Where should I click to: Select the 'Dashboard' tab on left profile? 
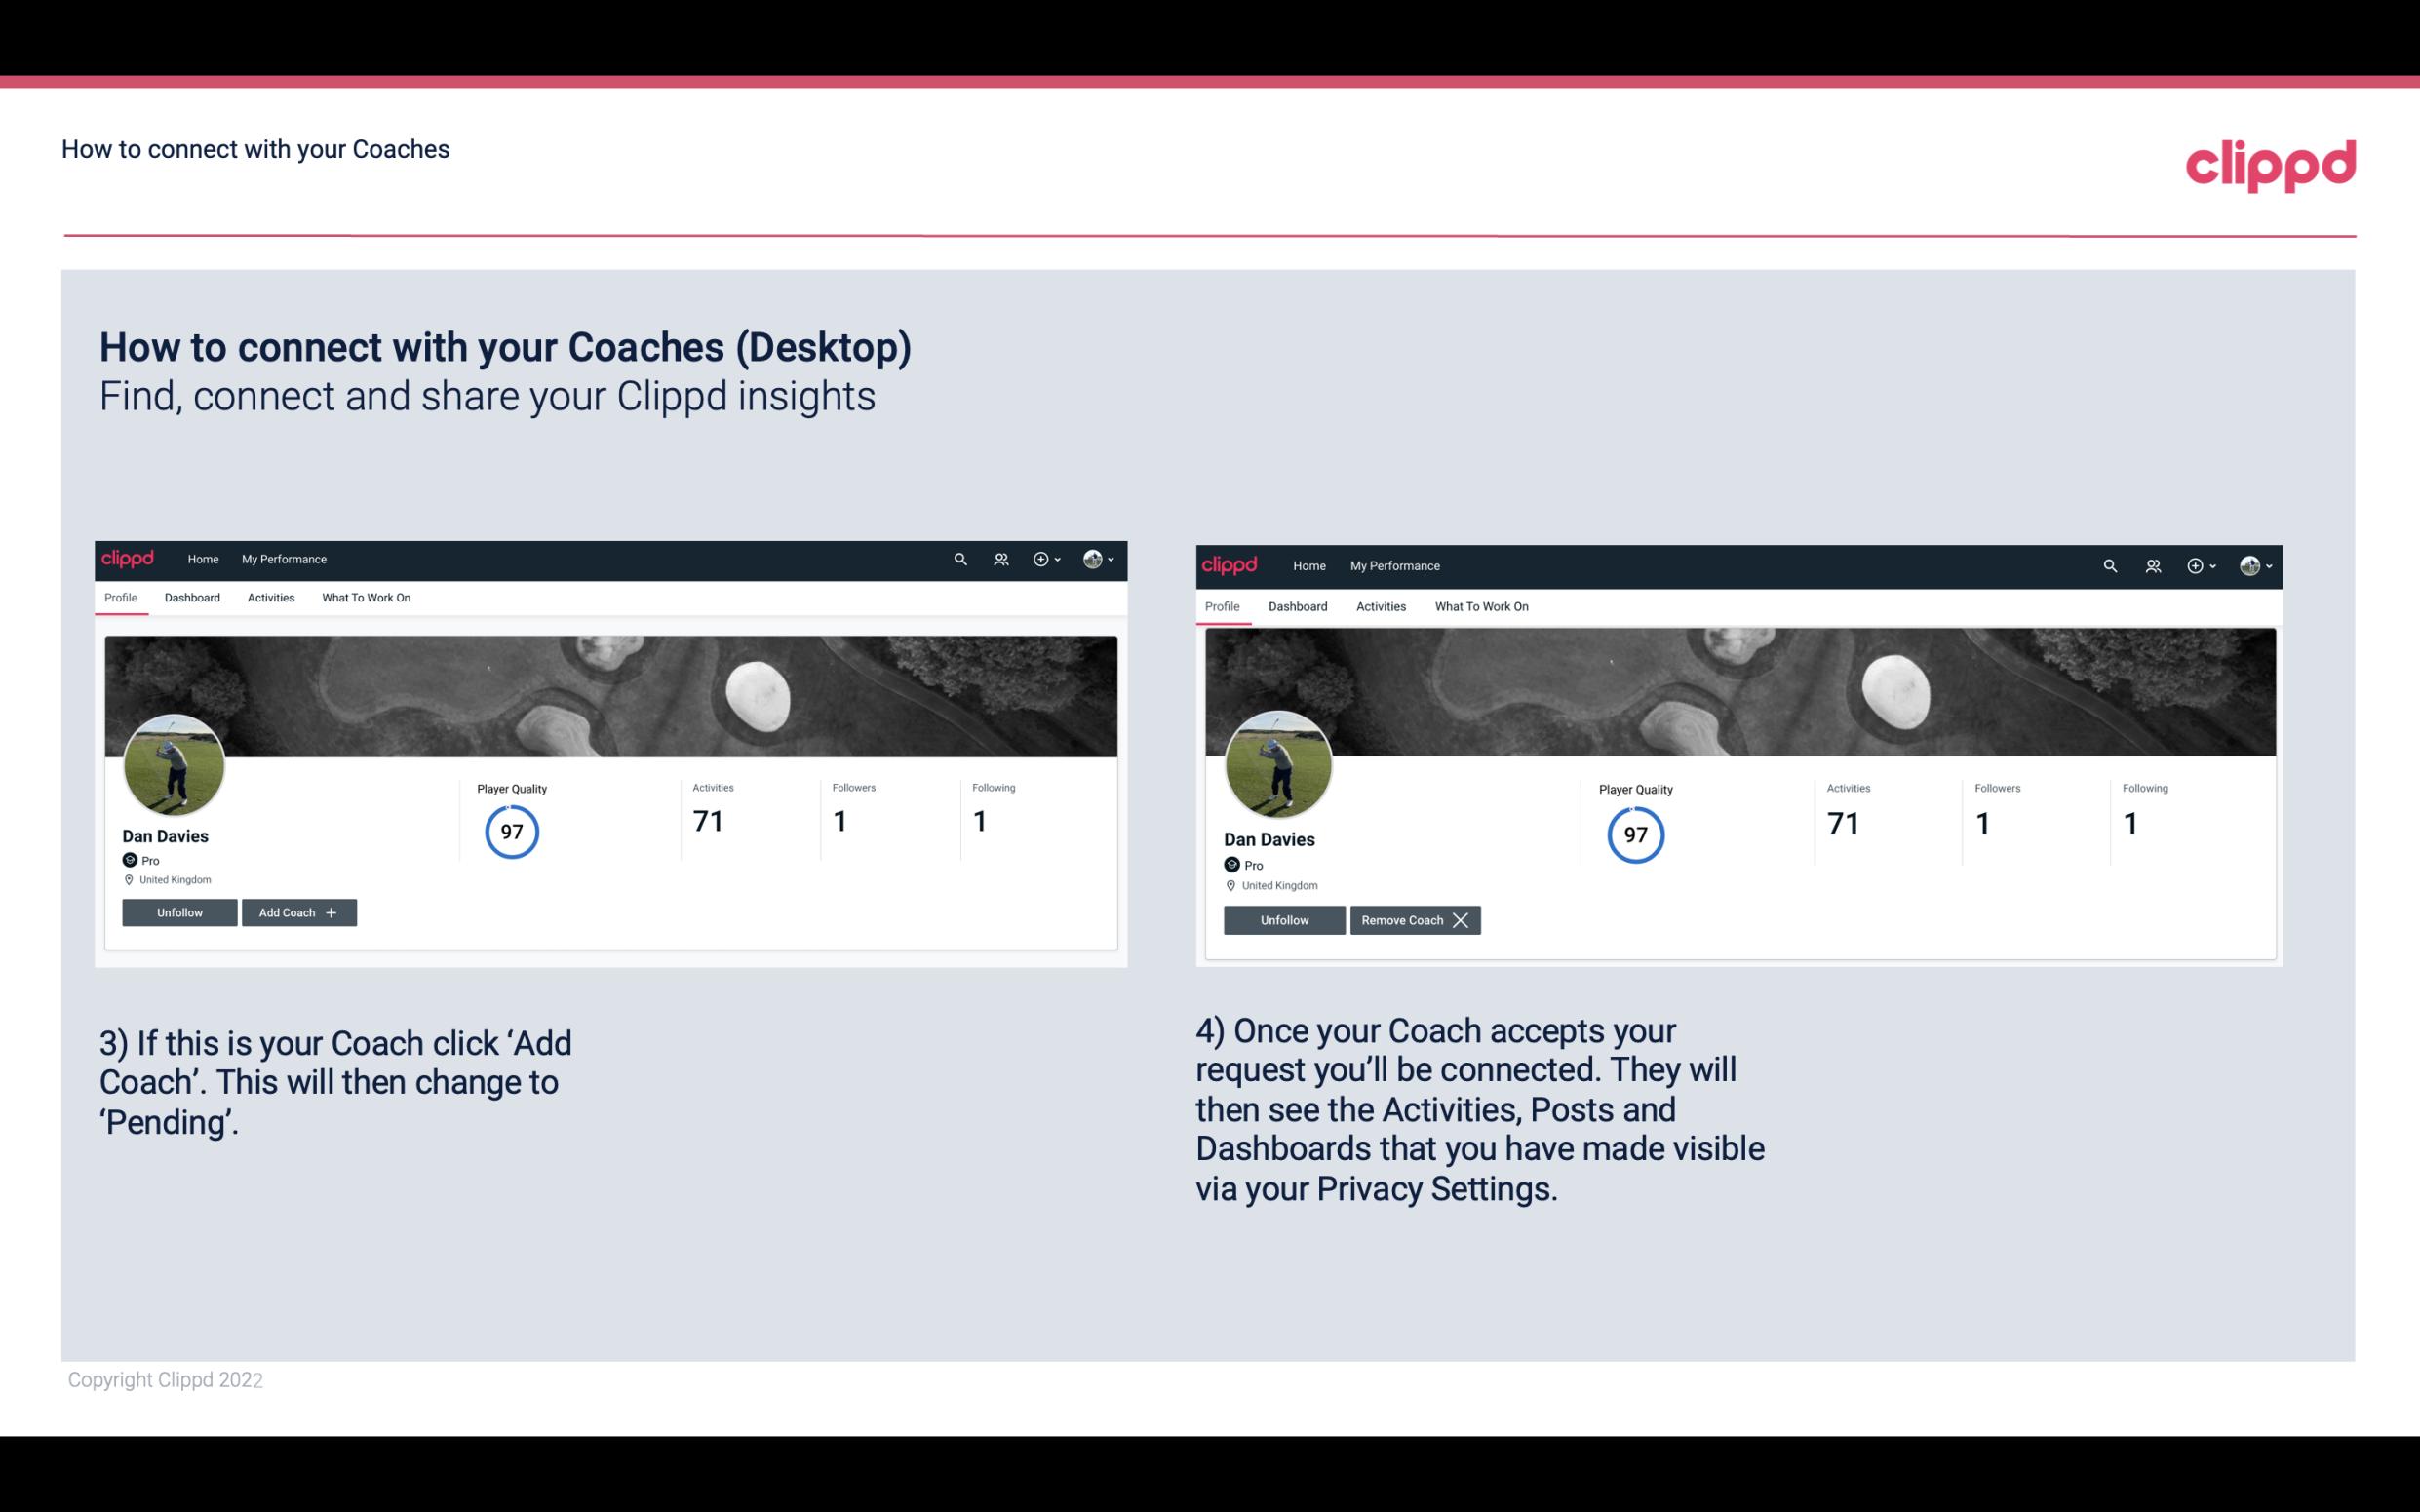(190, 598)
